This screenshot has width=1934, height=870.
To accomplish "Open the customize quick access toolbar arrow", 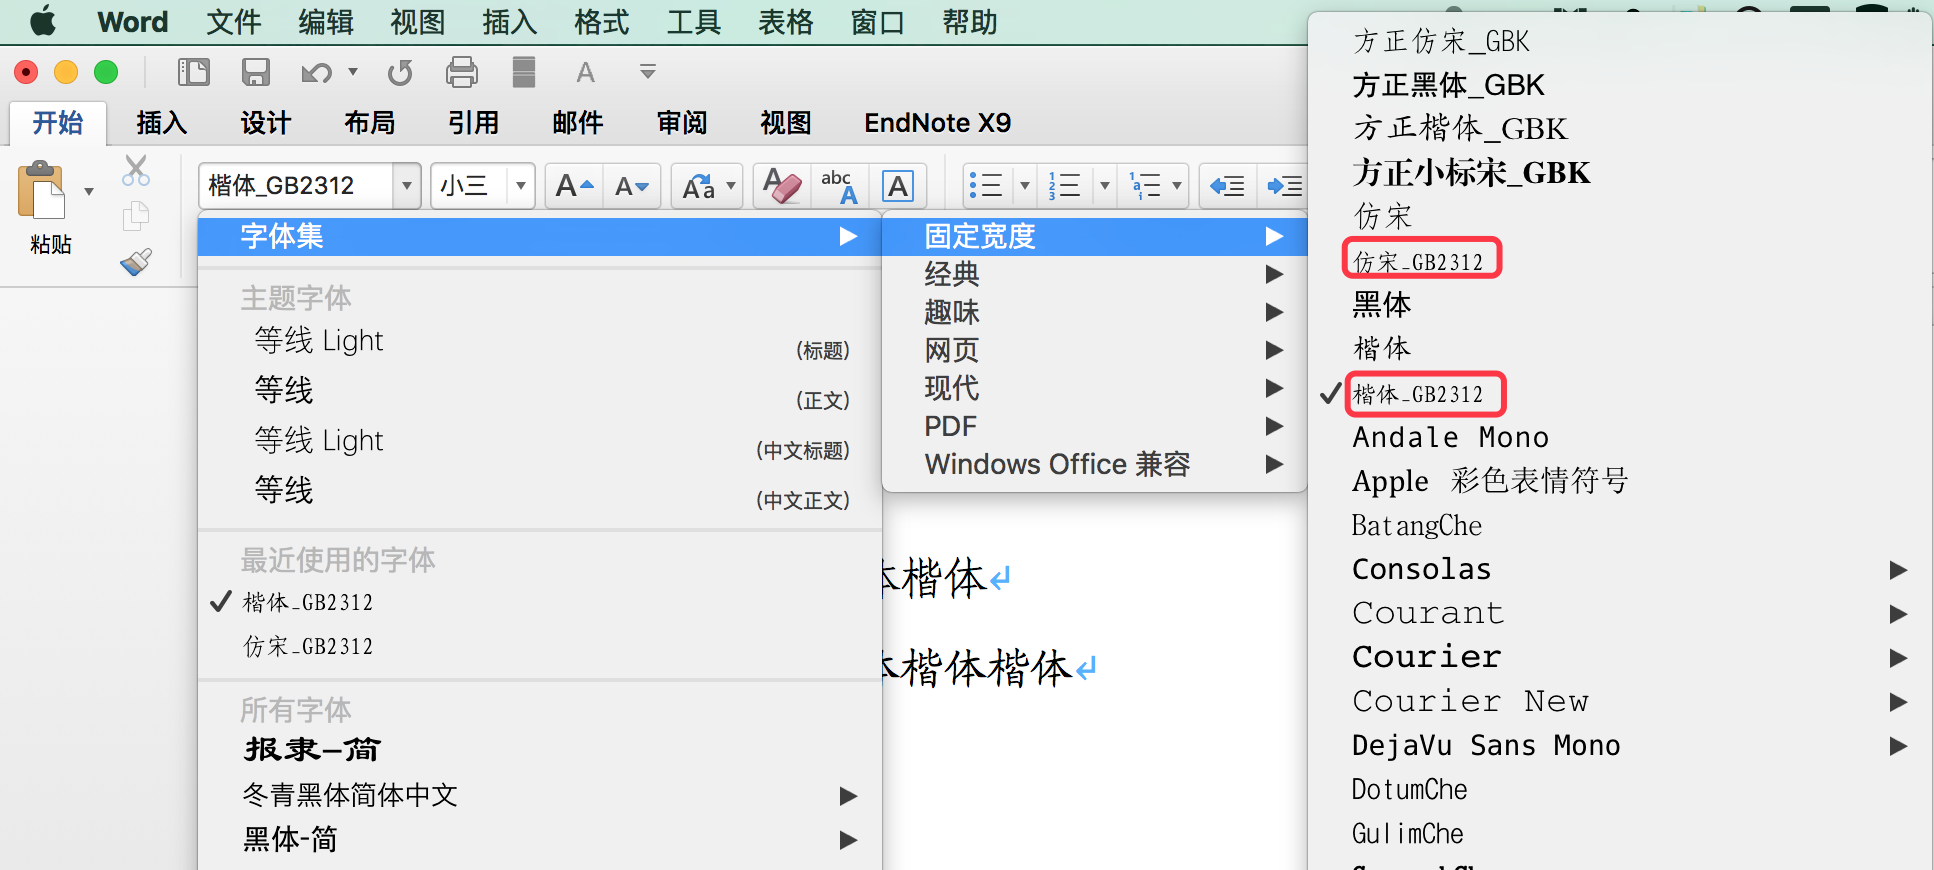I will pyautogui.click(x=648, y=72).
